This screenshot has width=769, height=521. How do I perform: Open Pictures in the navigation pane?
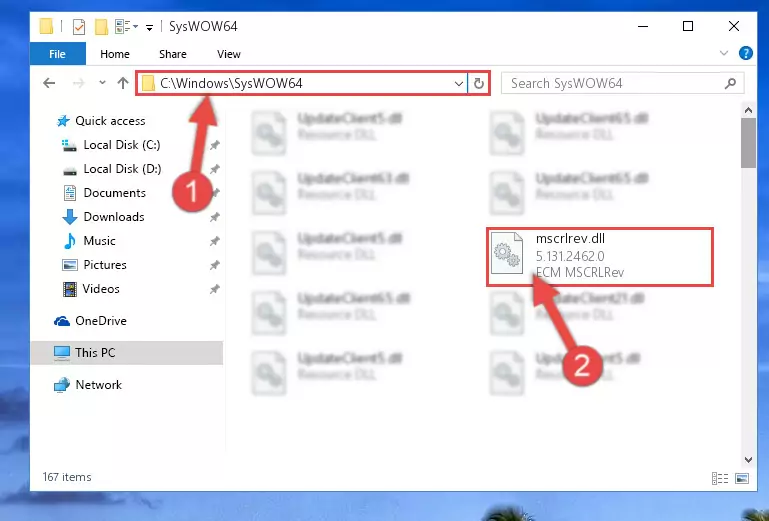click(94, 265)
